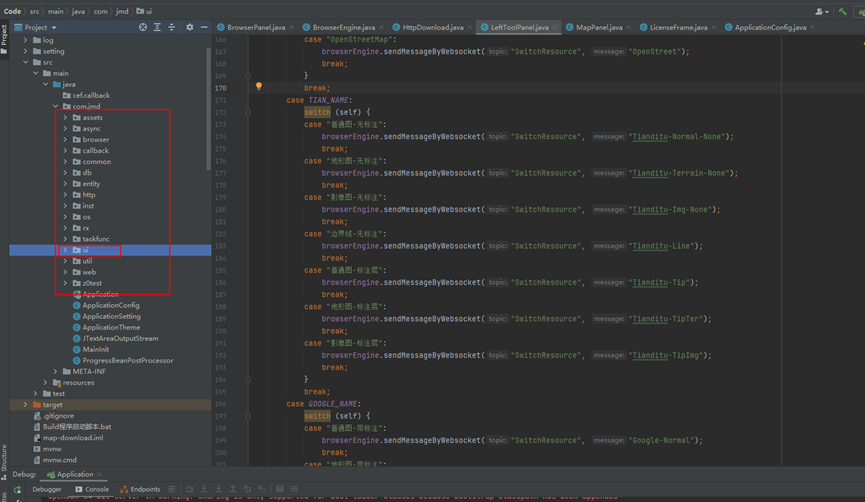865x502 pixels.
Task: Click the debug layout lines icon
Action: [x=172, y=489]
